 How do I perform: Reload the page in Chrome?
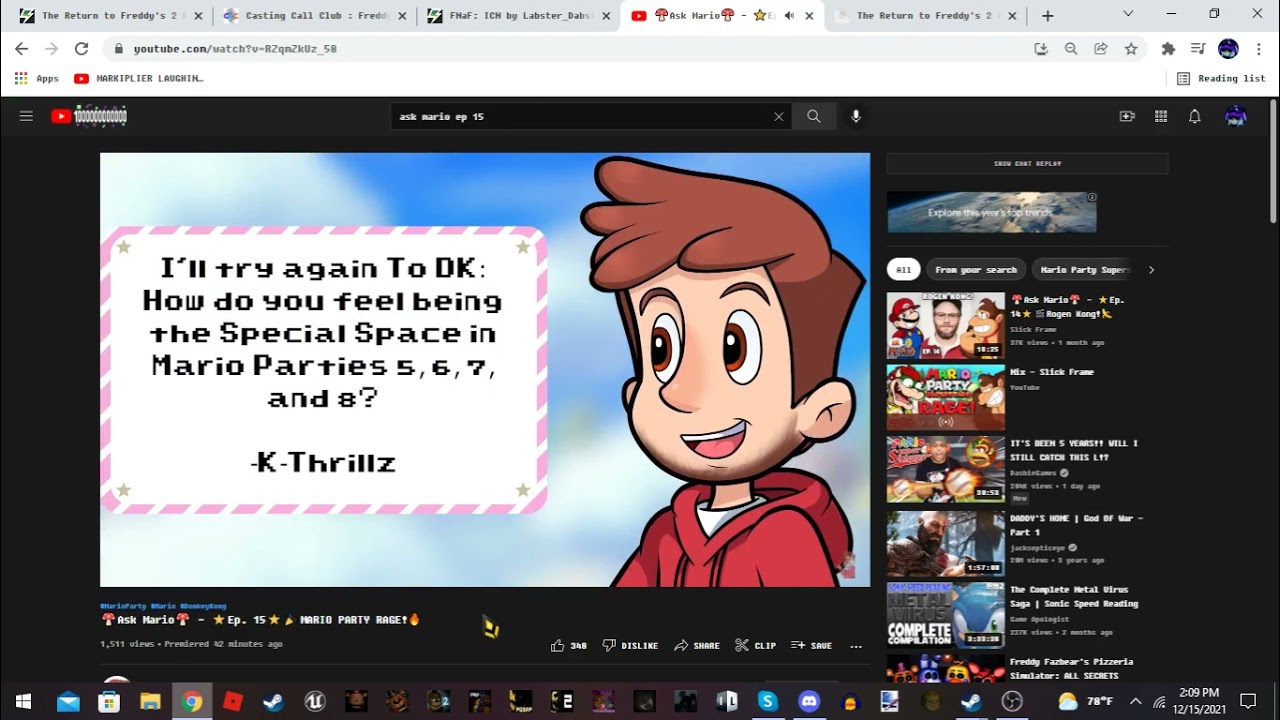tap(82, 48)
